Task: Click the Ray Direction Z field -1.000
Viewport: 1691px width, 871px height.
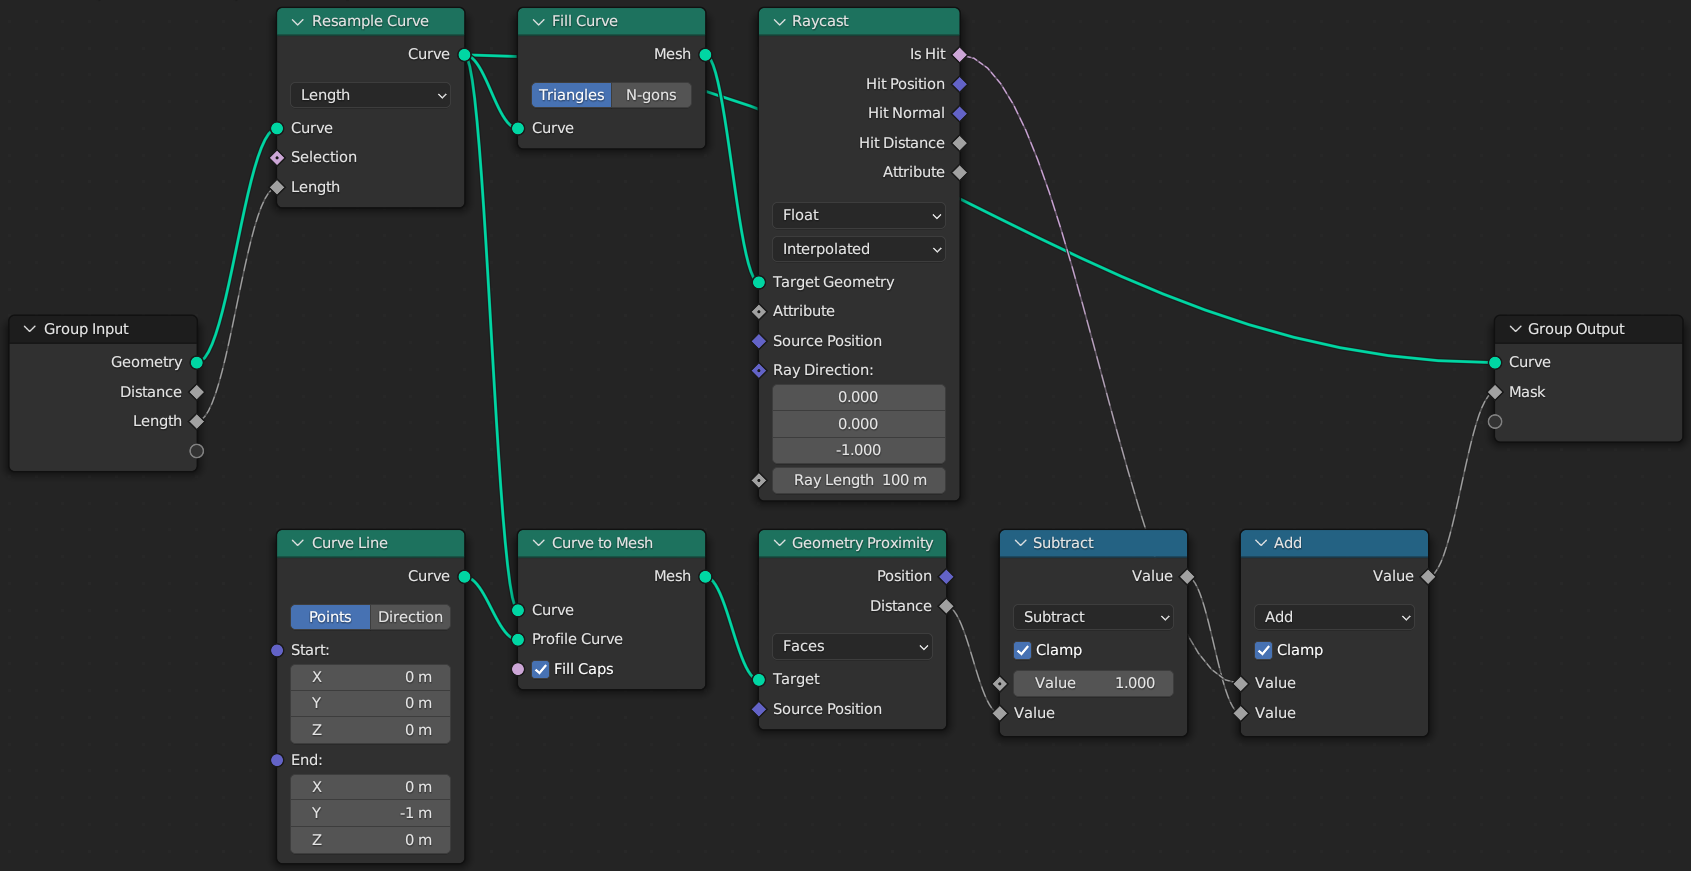Action: (858, 450)
